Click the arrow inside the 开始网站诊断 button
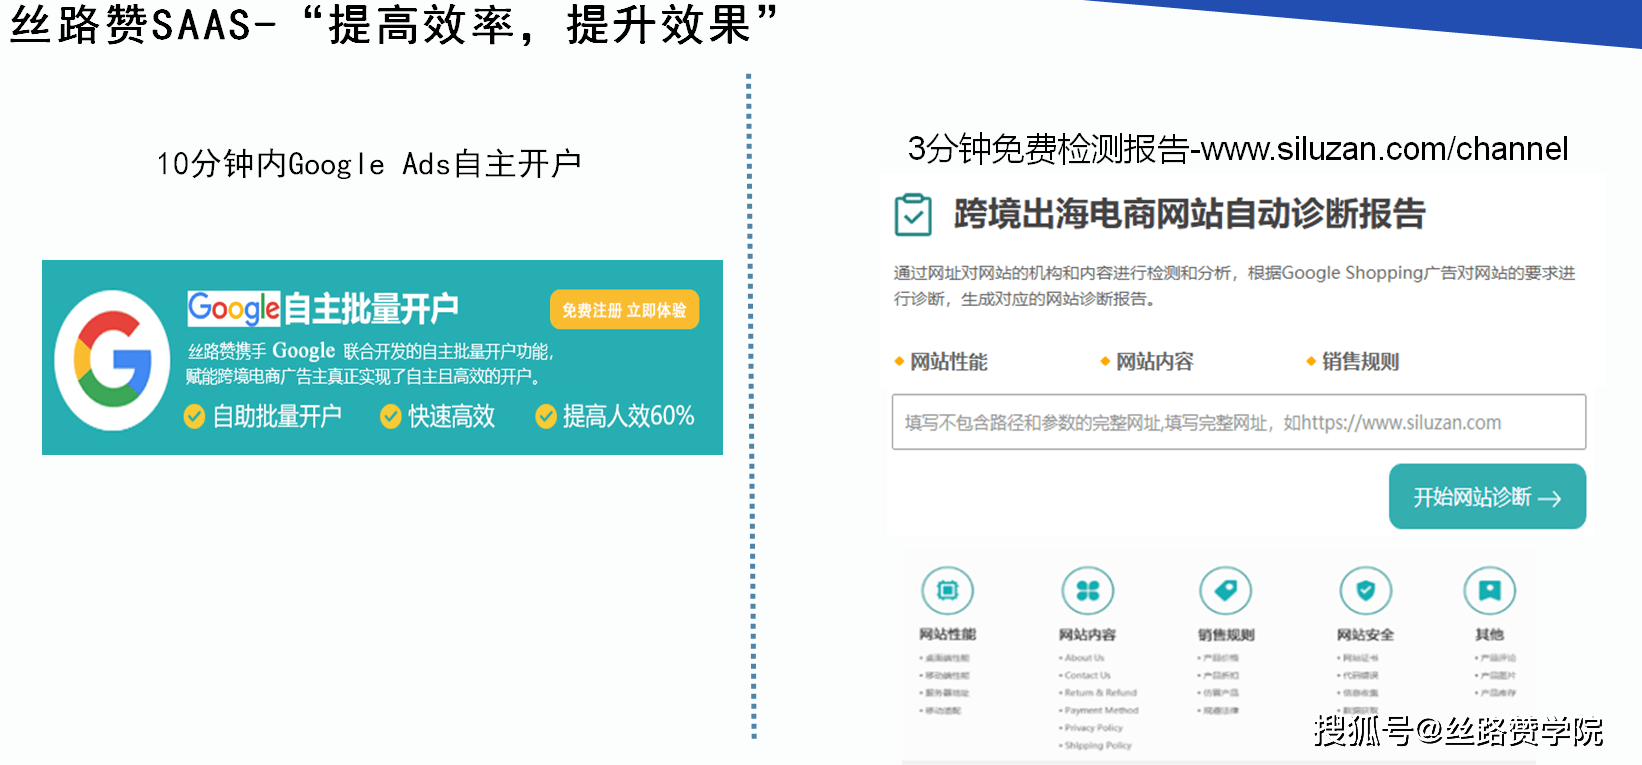This screenshot has height=765, width=1642. [1549, 498]
